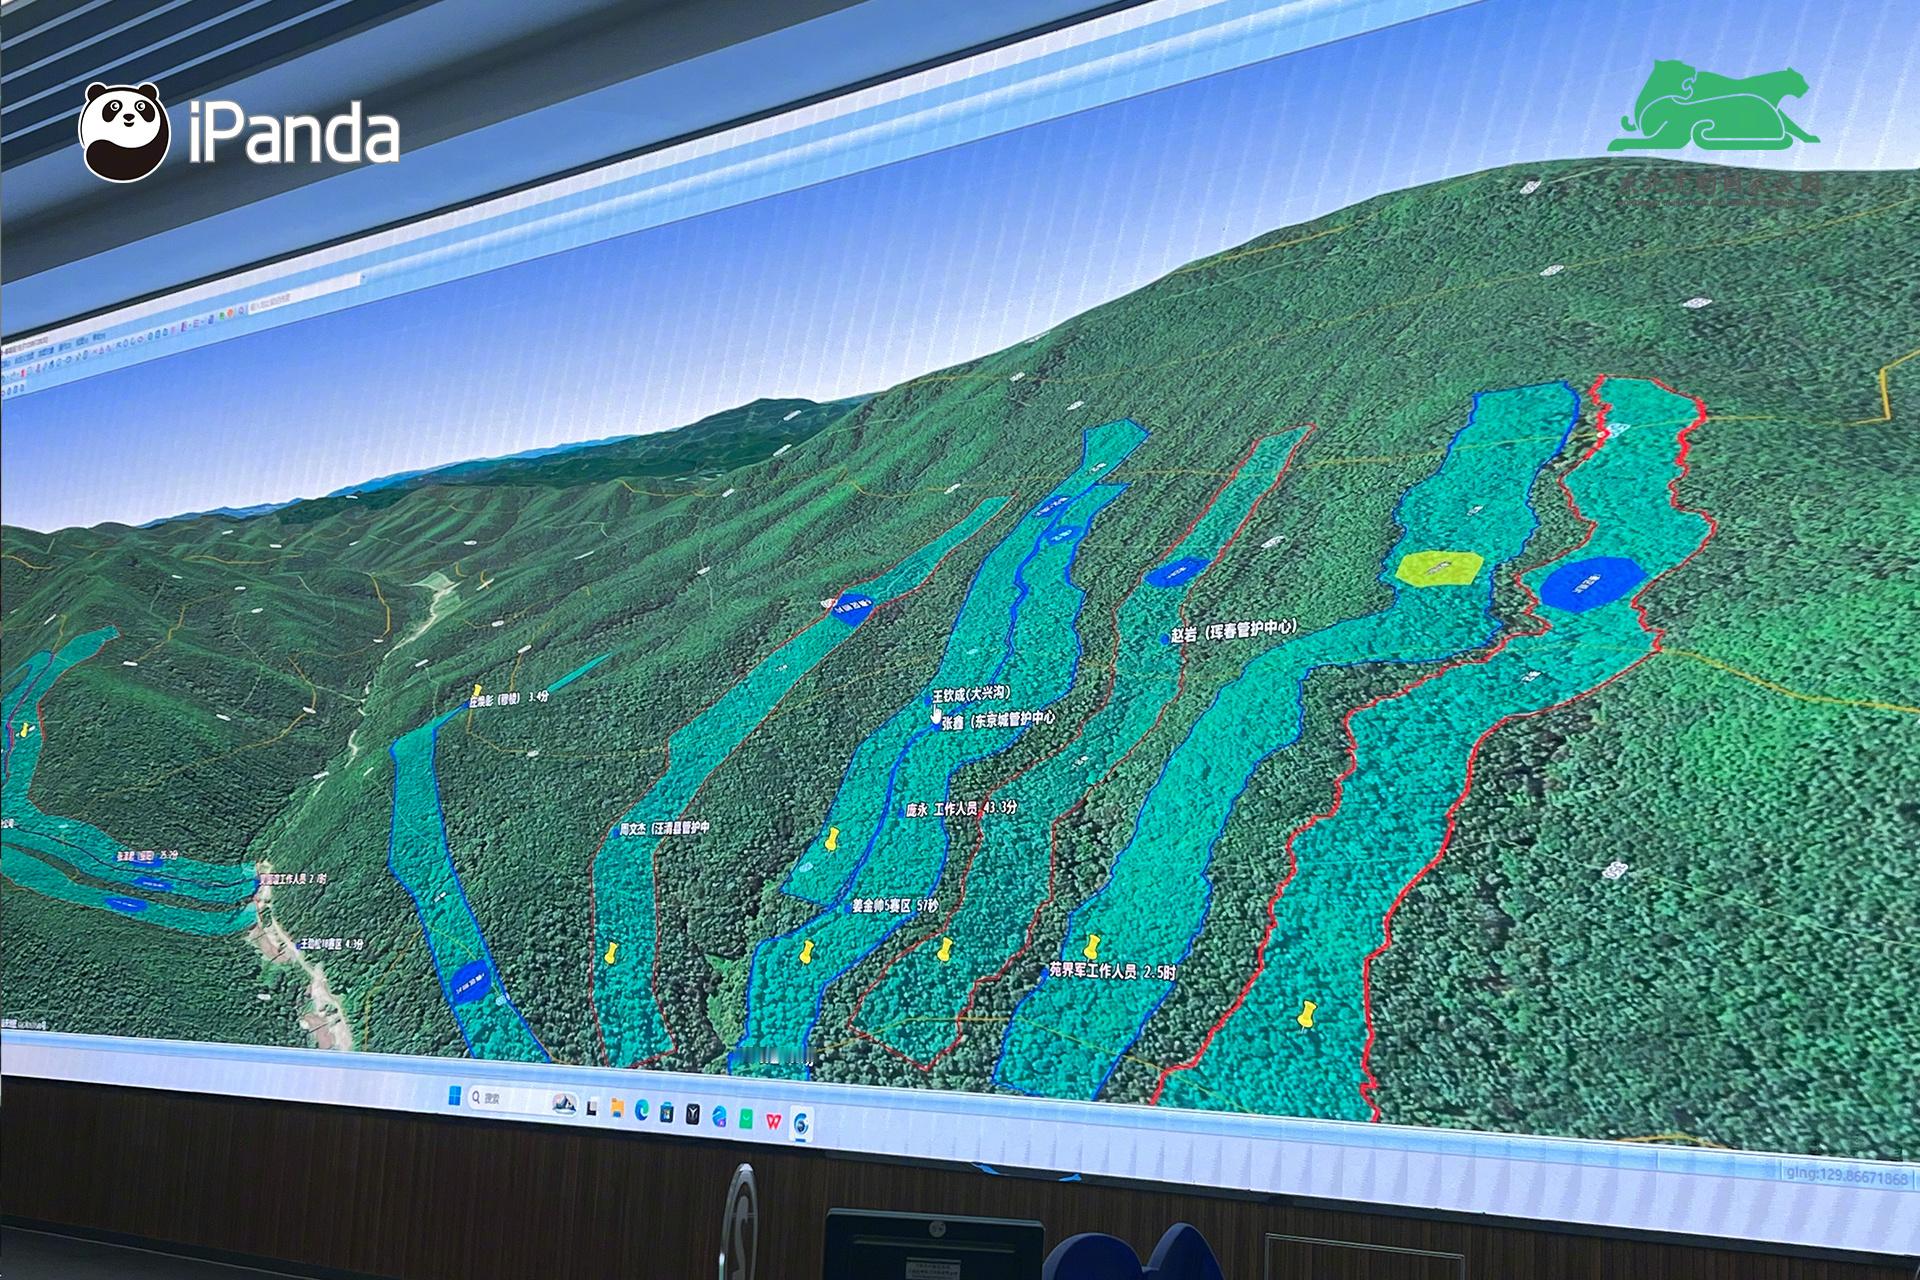Select the blue hexagon above 赵岩 label

pyautogui.click(x=1177, y=572)
